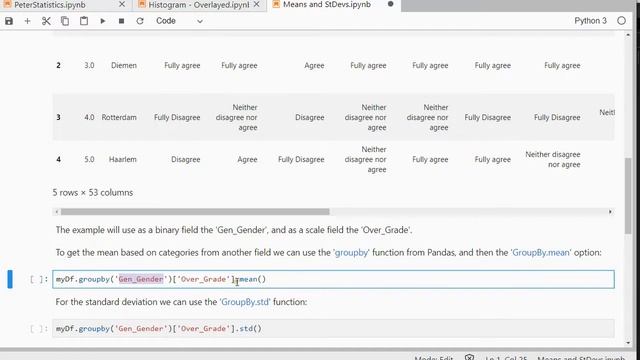Image resolution: width=640 pixels, height=360 pixels.
Task: Close the PeterStatistics.ipynb tab
Action: (x=122, y=4)
